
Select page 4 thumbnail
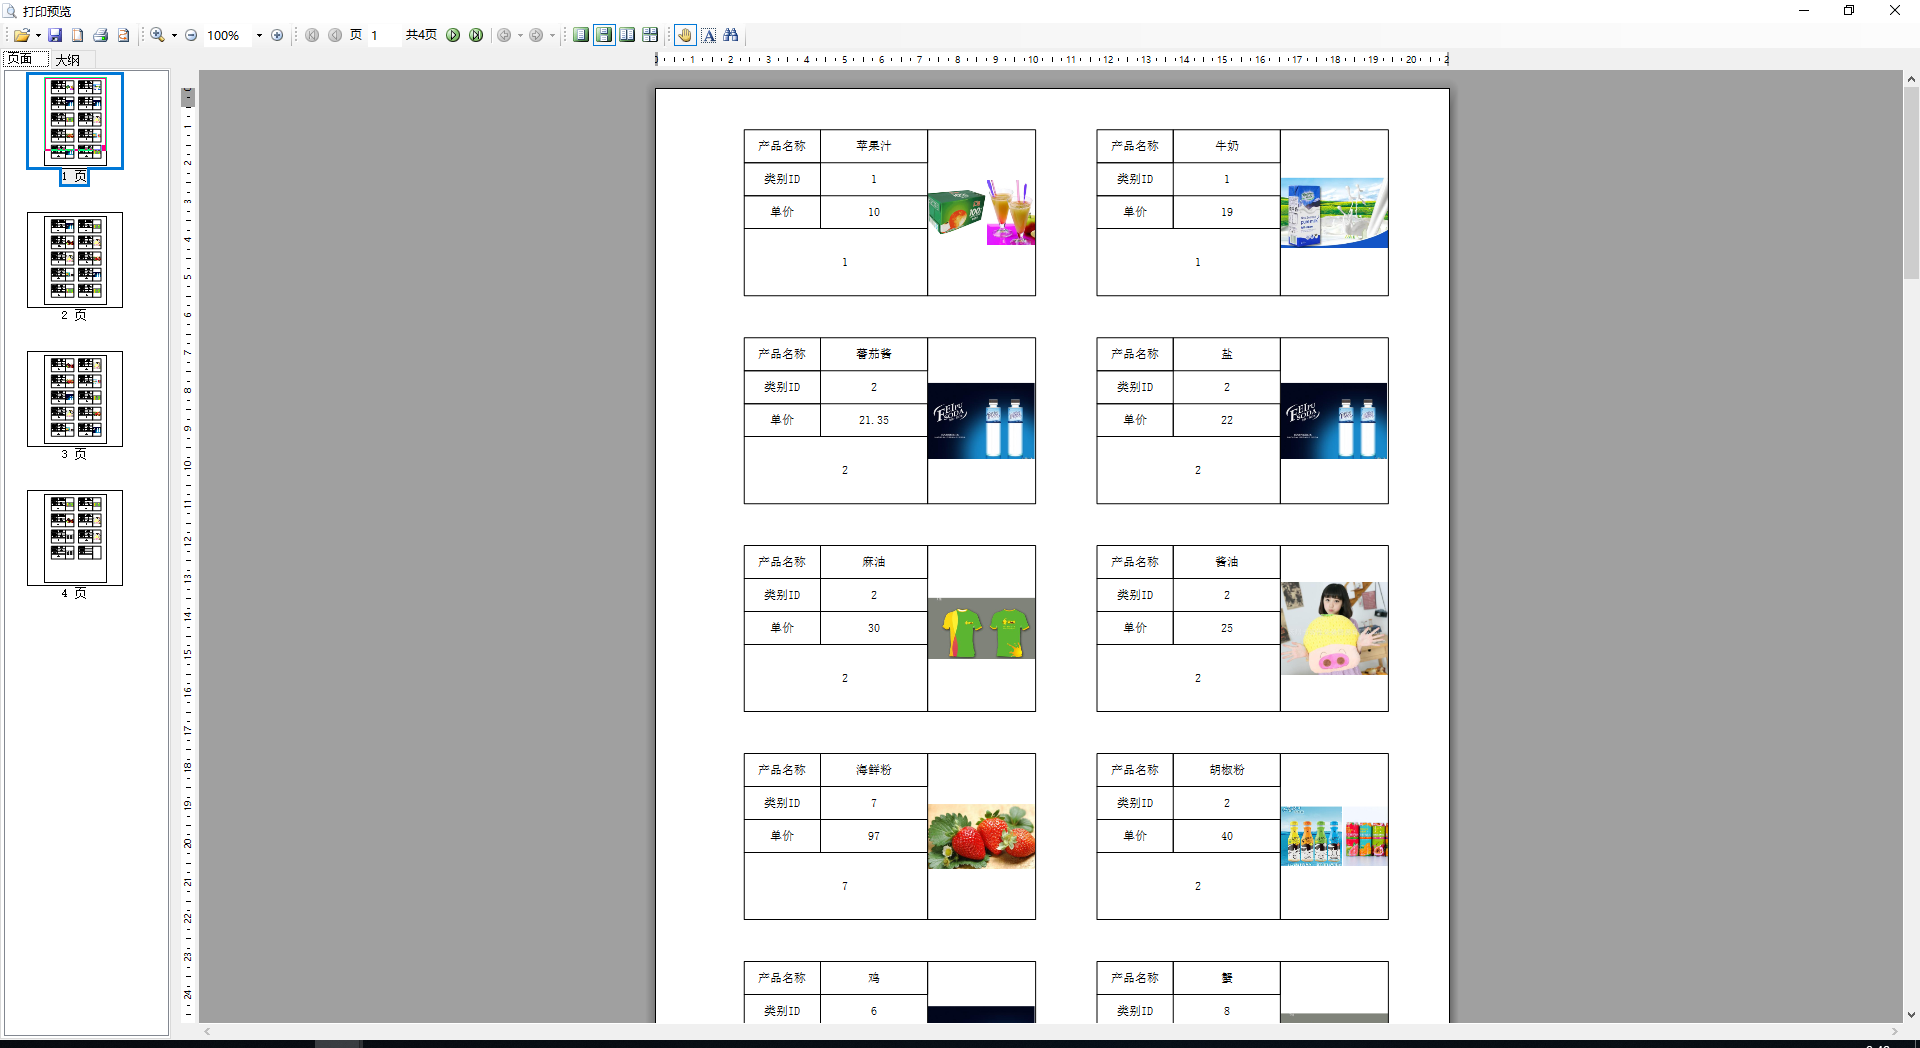tap(75, 538)
